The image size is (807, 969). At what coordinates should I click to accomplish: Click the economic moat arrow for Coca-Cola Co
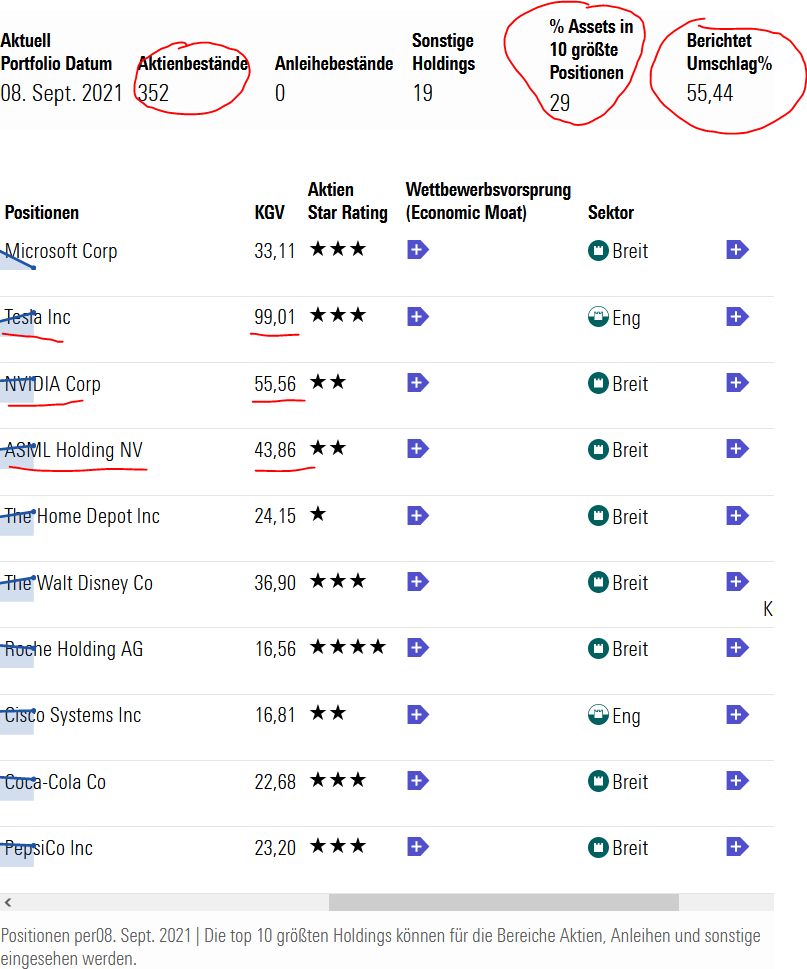click(418, 781)
